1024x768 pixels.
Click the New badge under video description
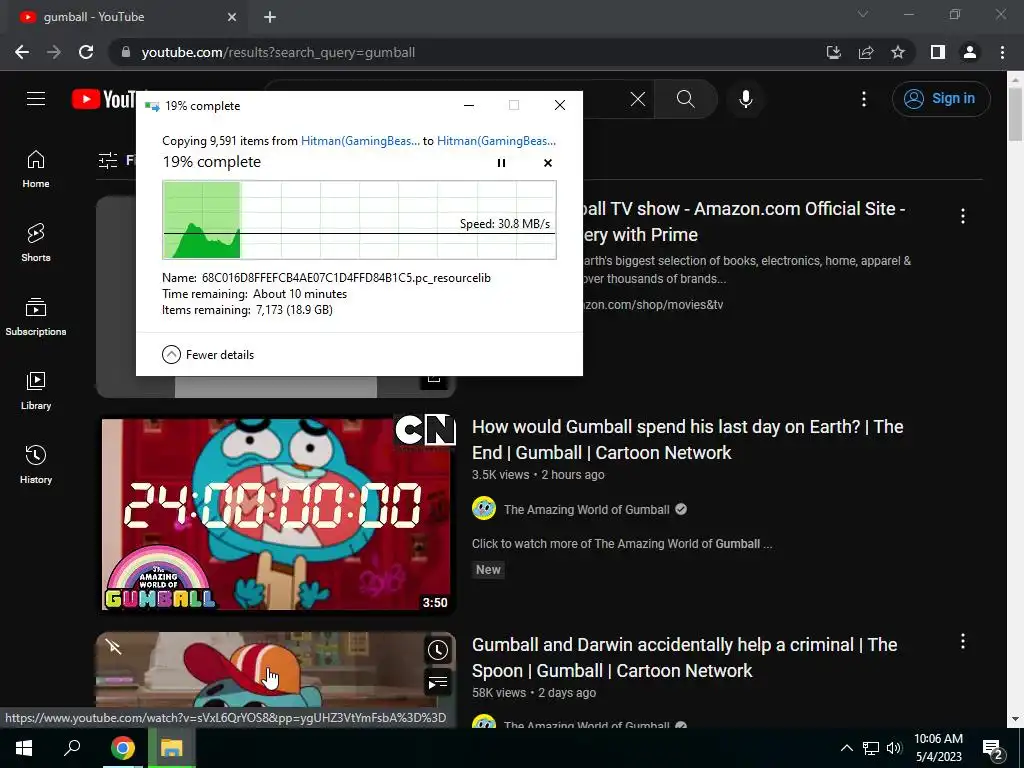point(488,569)
